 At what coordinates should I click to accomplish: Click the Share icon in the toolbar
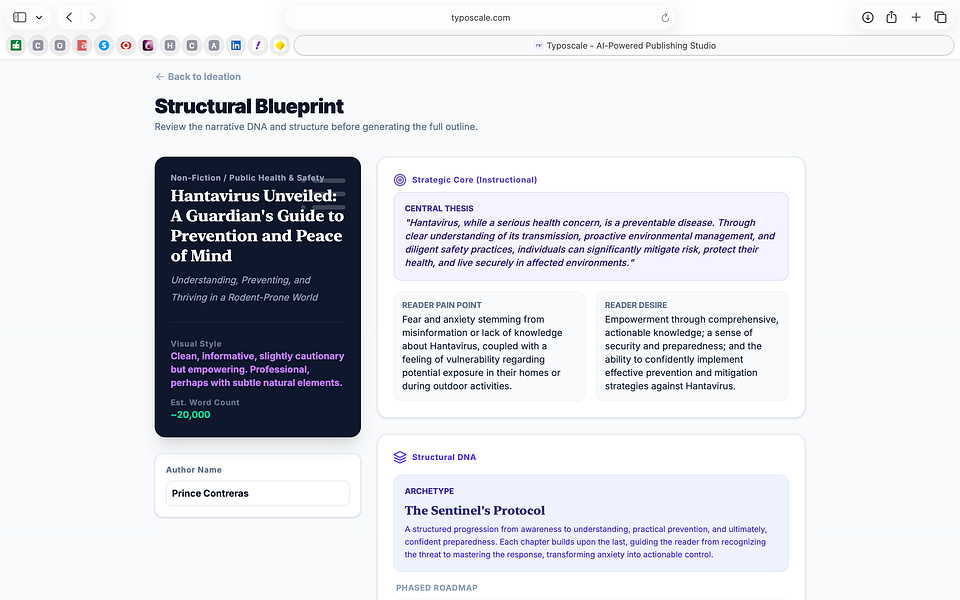tap(891, 17)
